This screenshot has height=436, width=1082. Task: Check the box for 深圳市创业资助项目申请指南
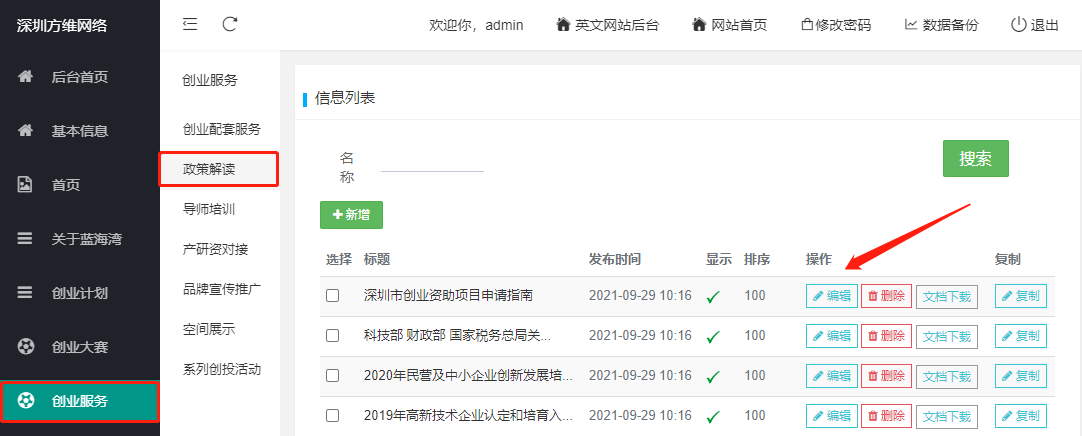[x=333, y=296]
